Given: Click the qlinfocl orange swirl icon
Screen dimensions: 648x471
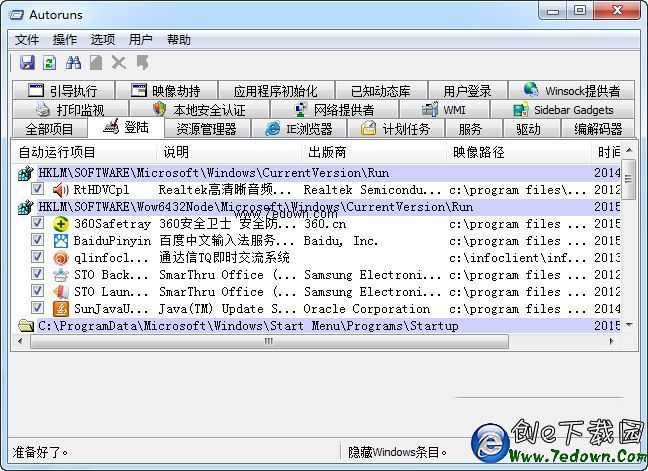Looking at the screenshot, I should click(x=61, y=258).
